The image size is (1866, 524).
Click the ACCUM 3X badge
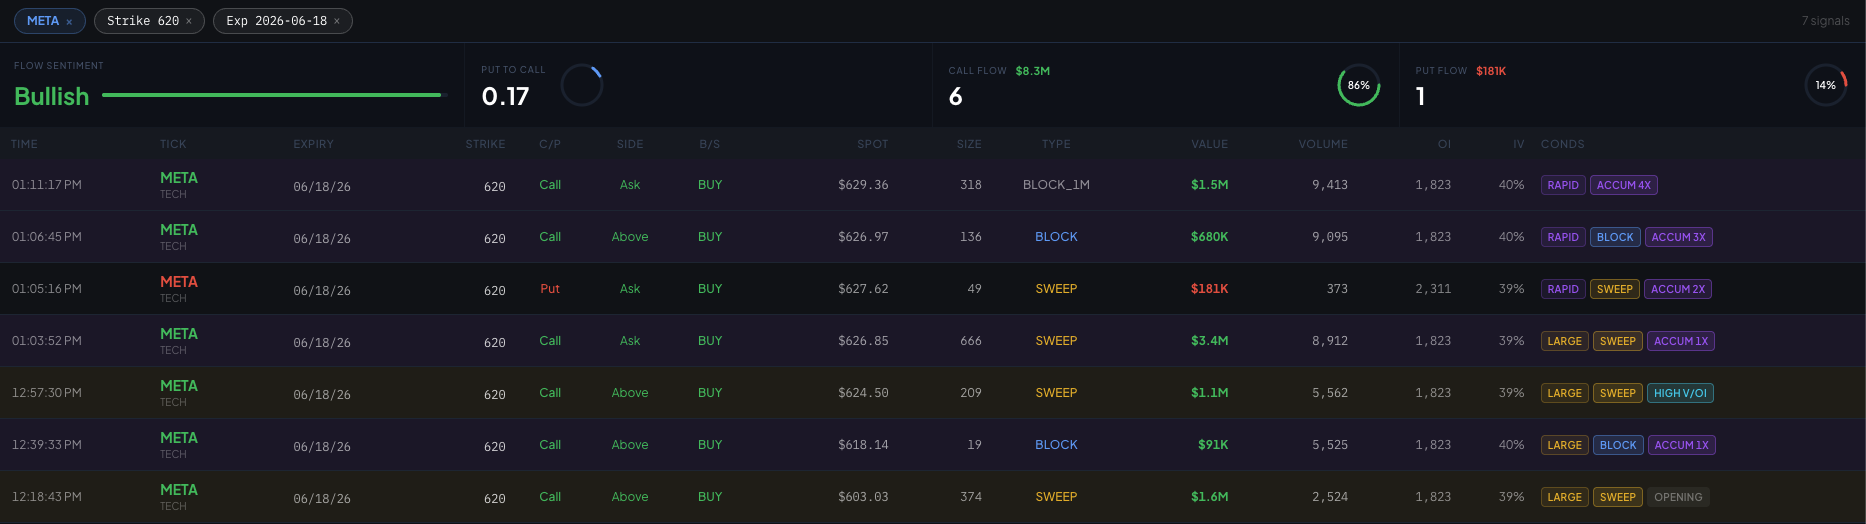(x=1678, y=237)
